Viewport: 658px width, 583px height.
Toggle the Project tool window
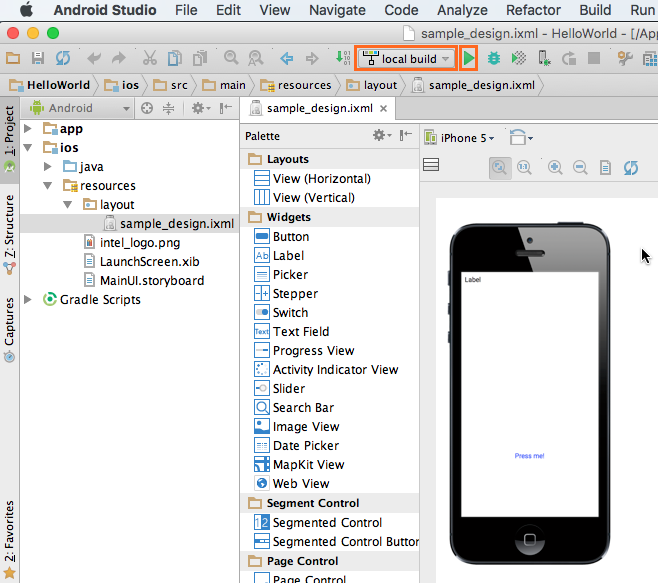point(9,138)
